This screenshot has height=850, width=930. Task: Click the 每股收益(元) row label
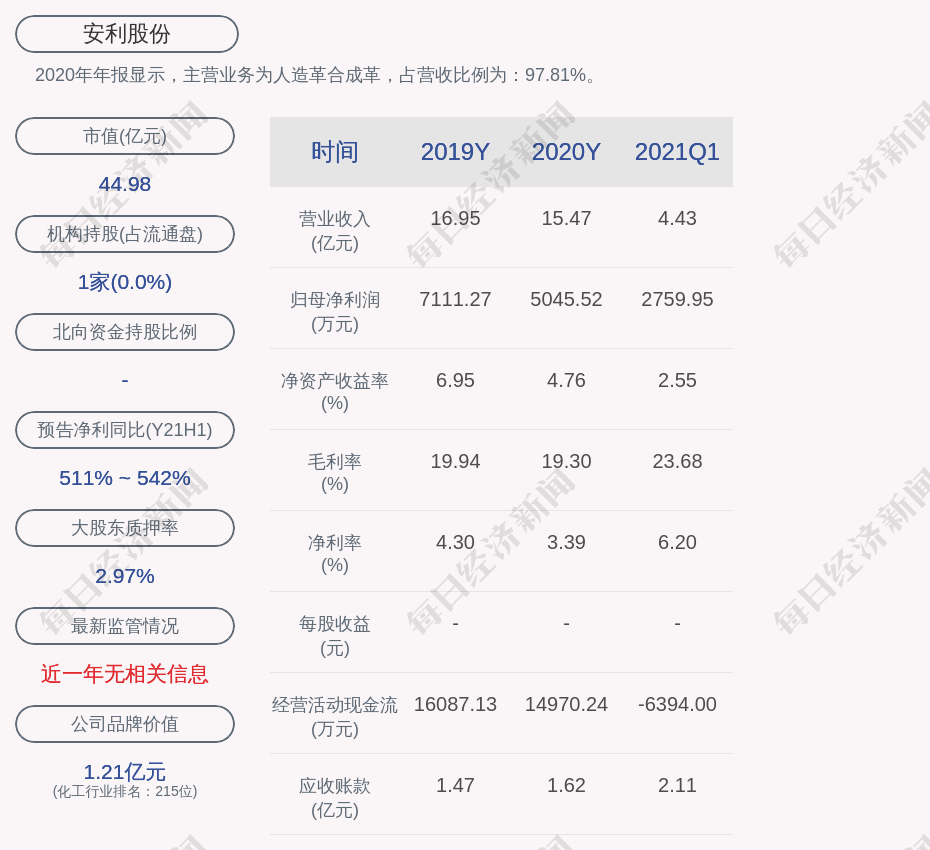(335, 636)
